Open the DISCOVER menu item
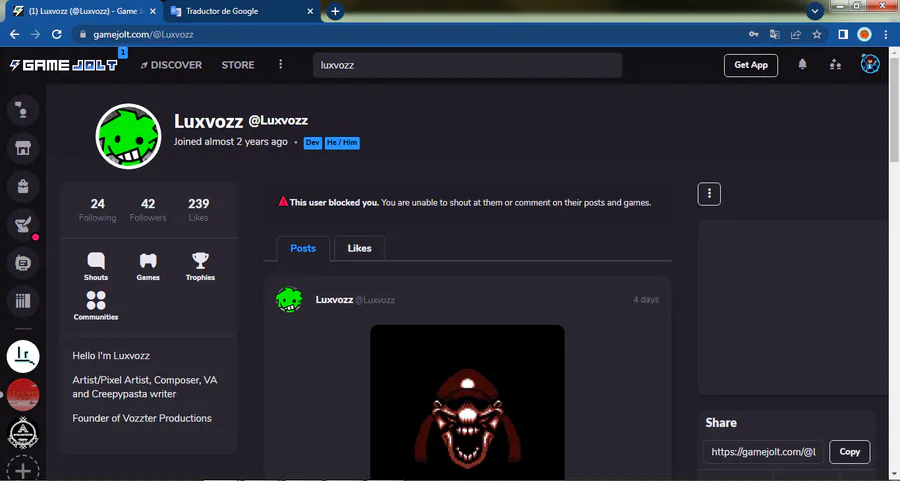 (x=171, y=65)
